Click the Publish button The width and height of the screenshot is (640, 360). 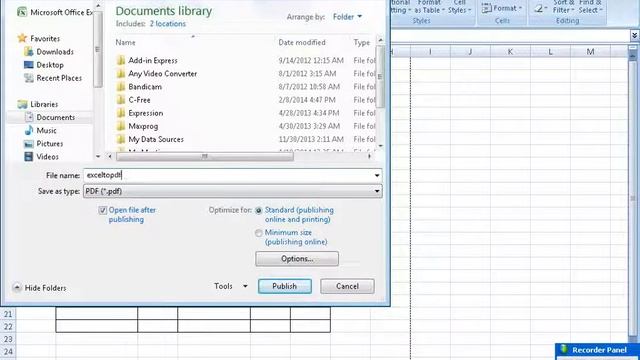284,286
